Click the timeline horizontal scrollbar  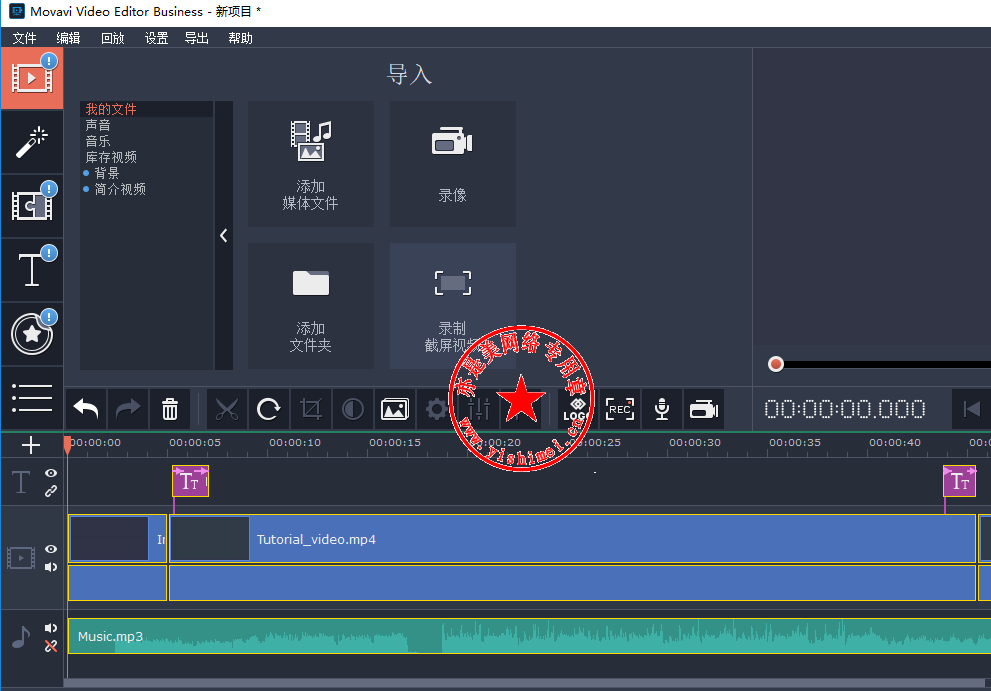click(524, 683)
